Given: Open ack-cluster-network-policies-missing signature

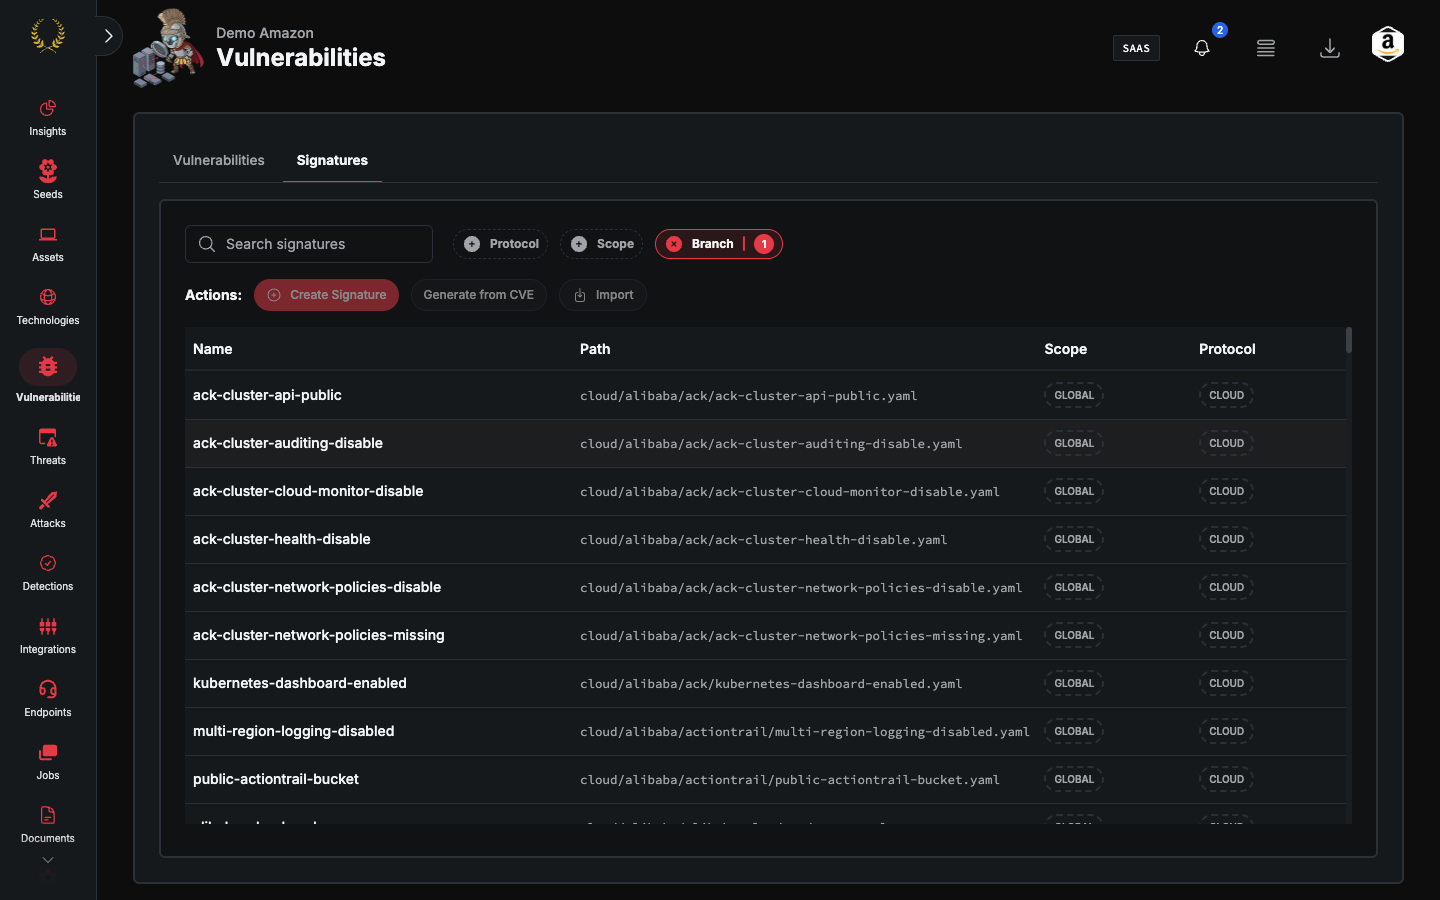Looking at the screenshot, I should [319, 635].
